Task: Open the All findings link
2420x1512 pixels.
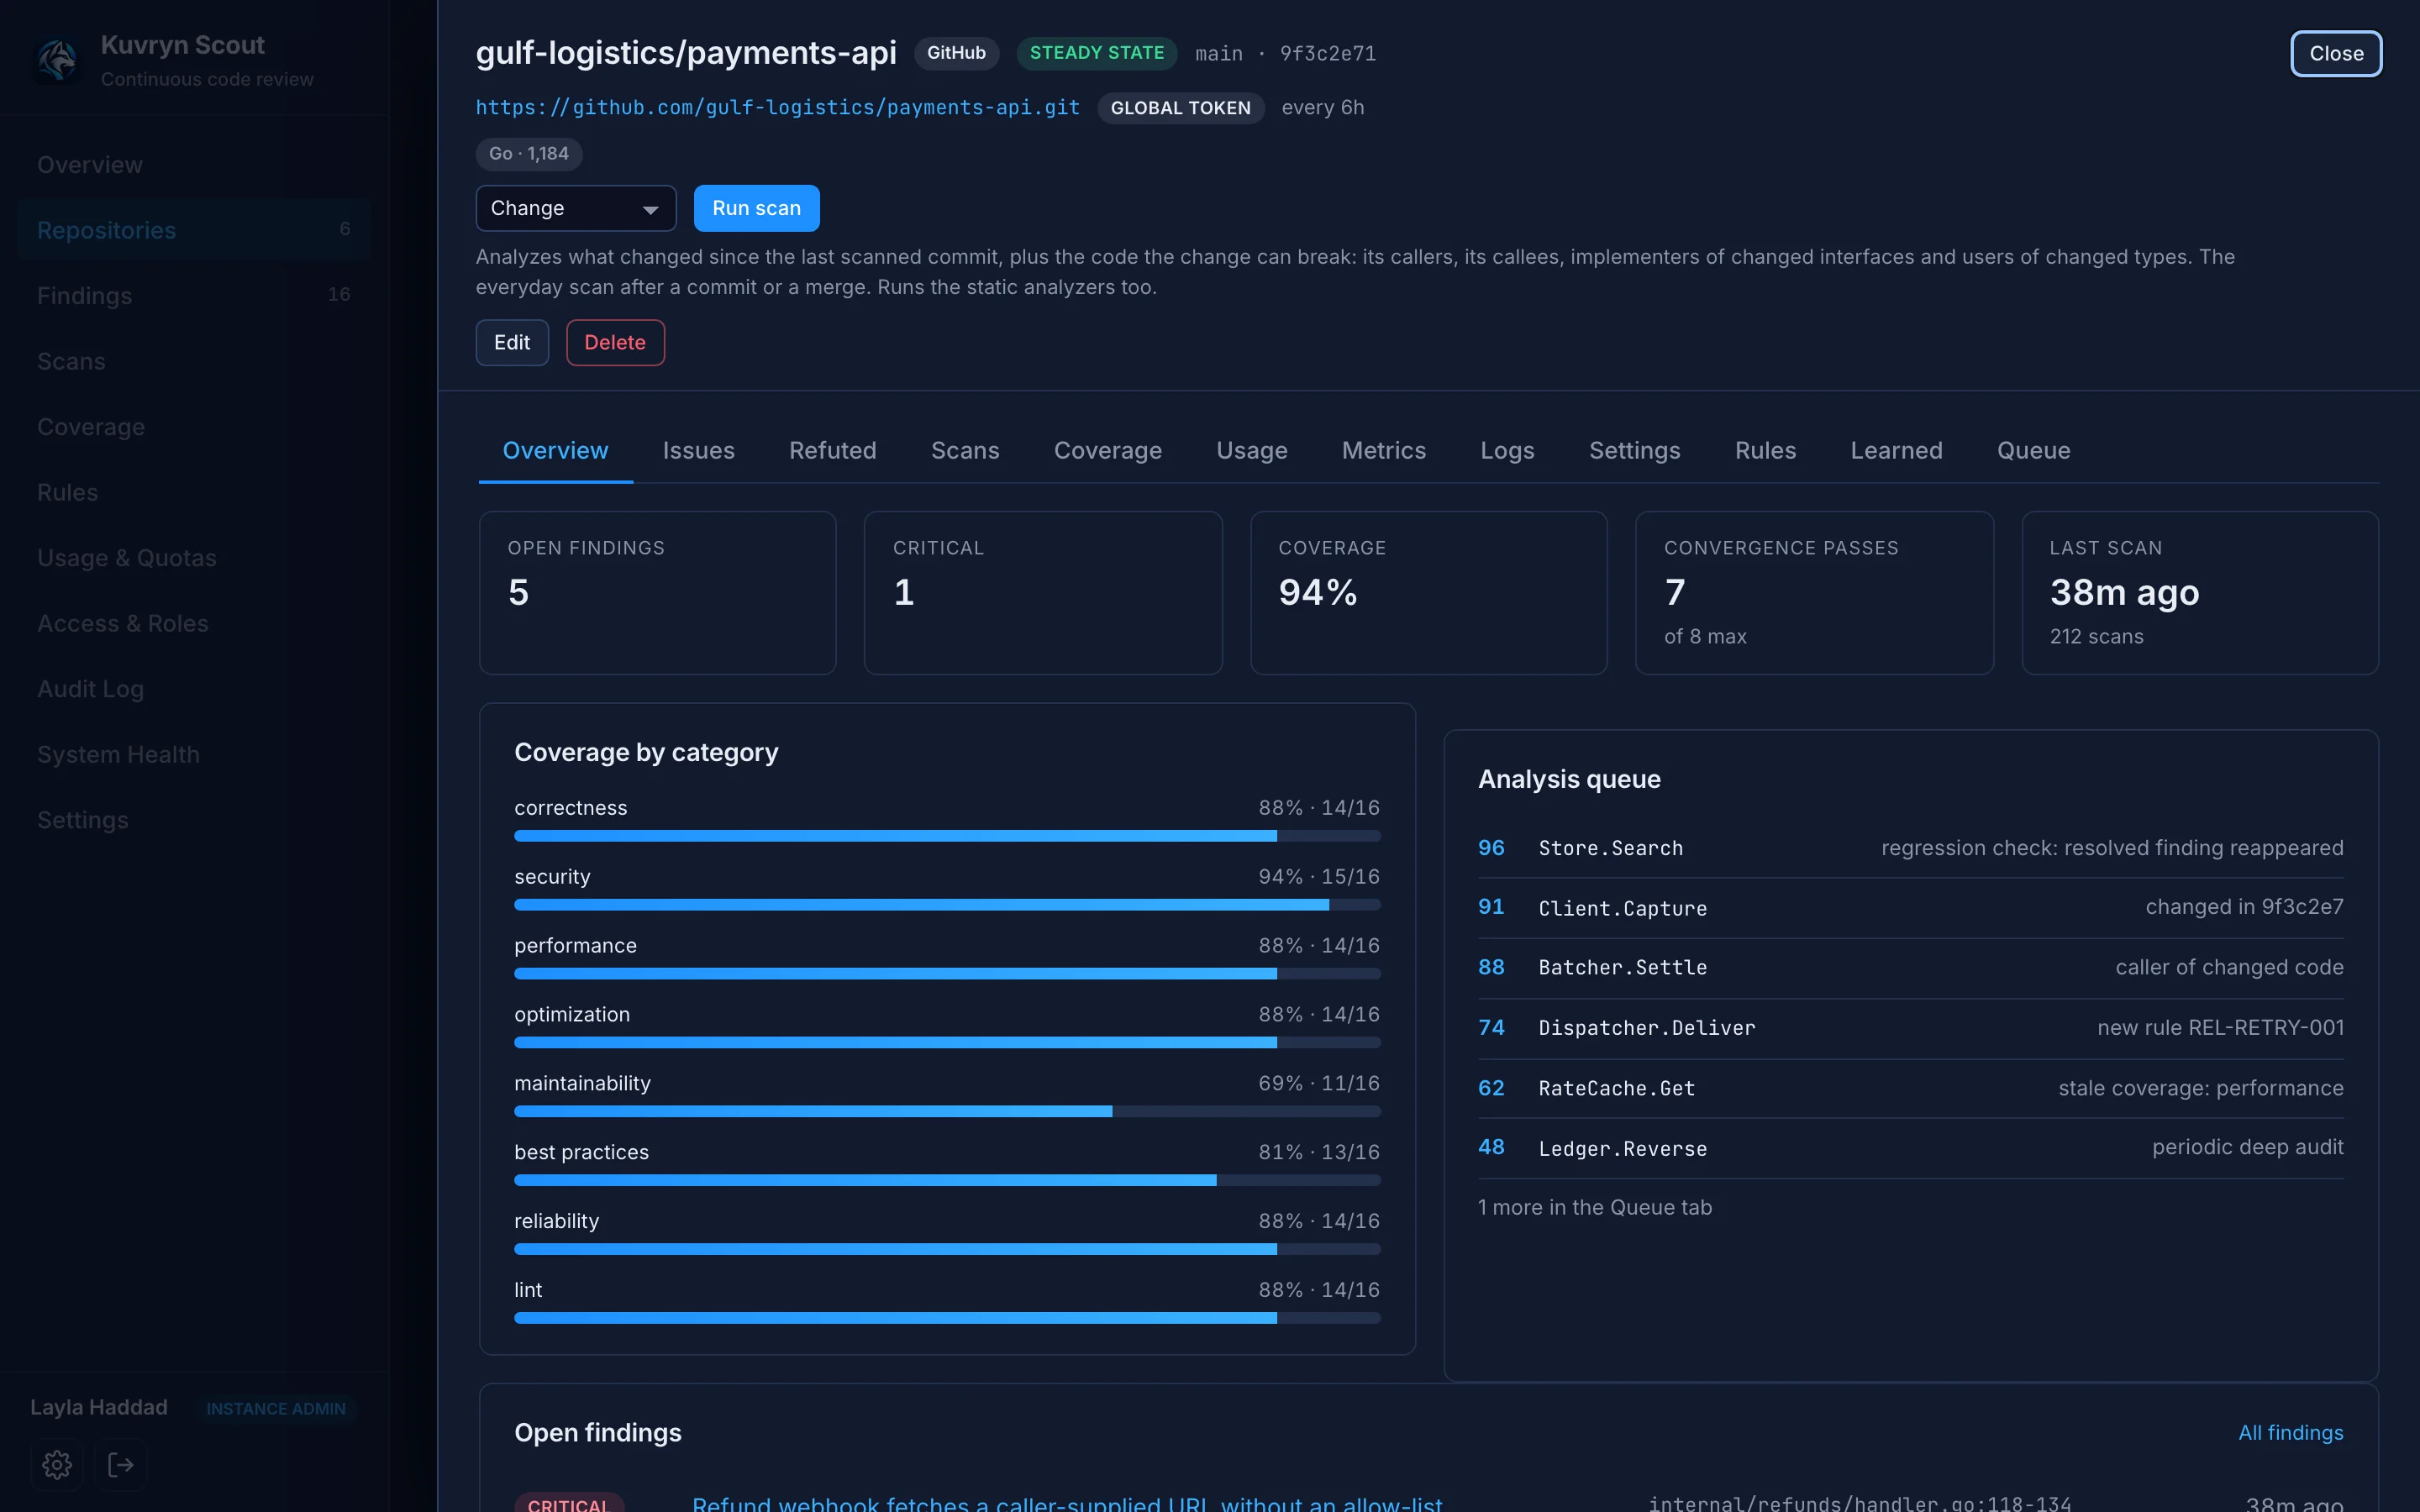Action: click(2290, 1433)
